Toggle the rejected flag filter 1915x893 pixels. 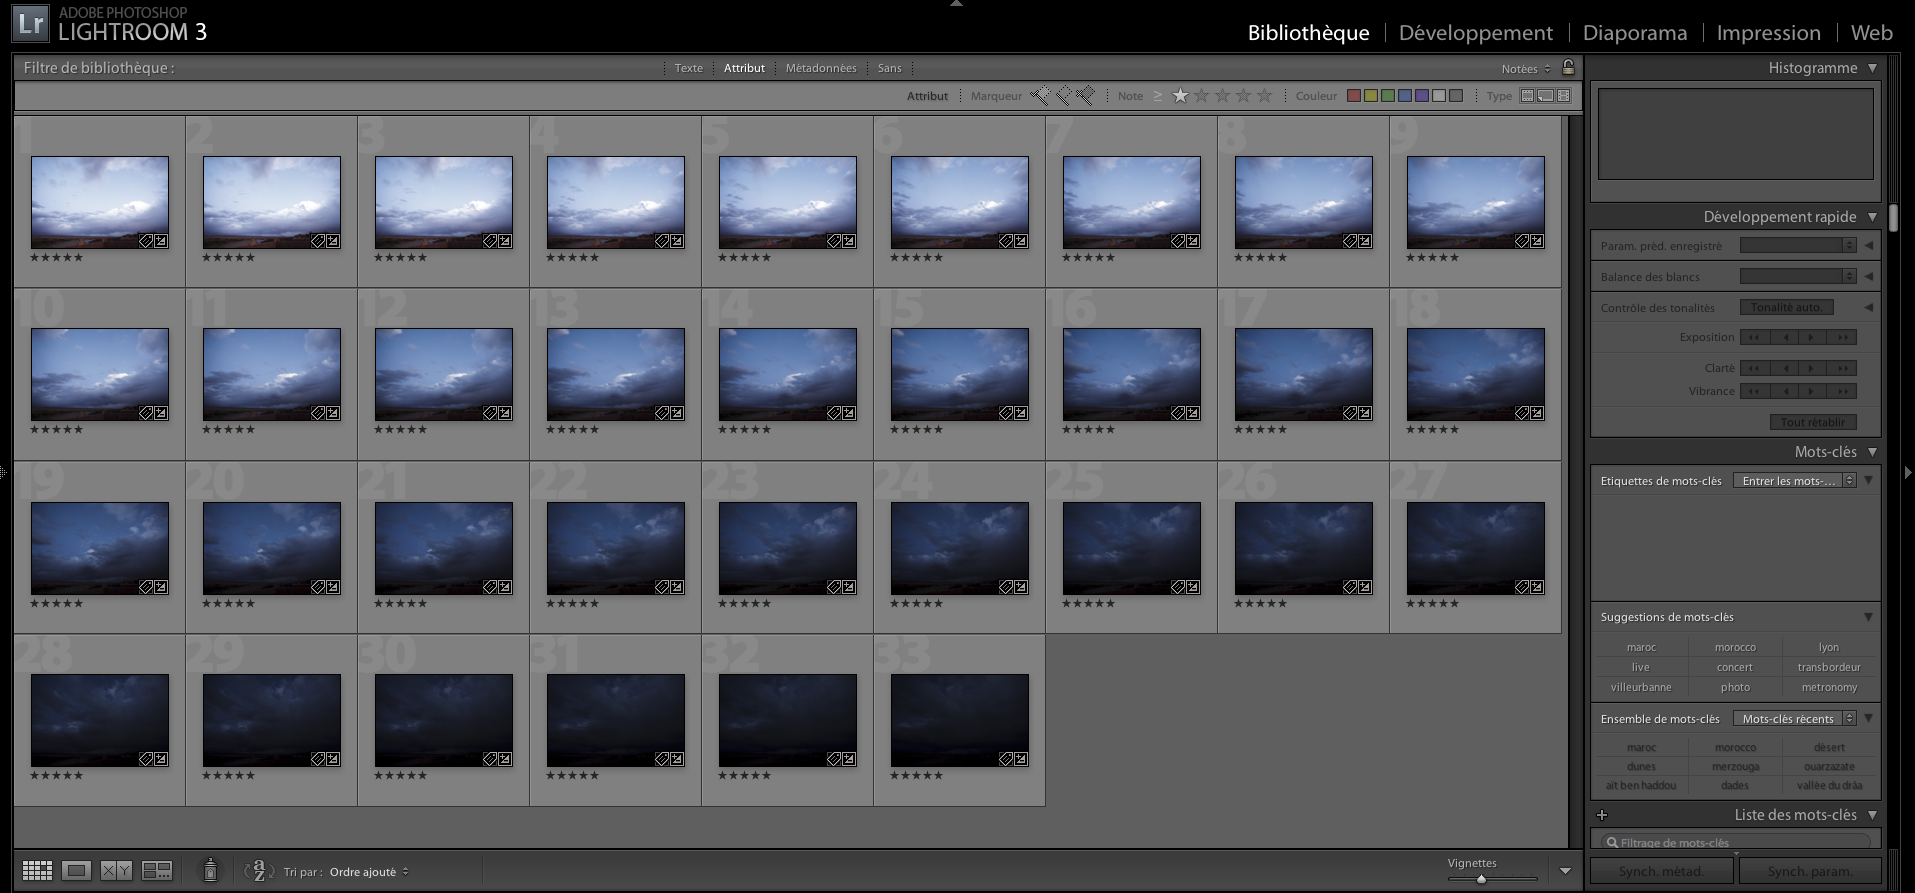coord(1086,96)
